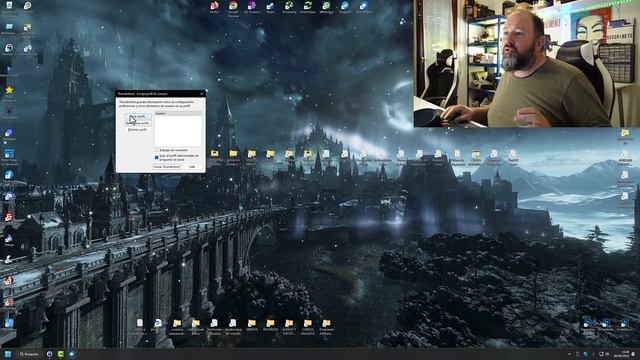Screen dimensions: 640x360
Task: Open the FreeFileSync desktop shortcut
Action: coord(308,7)
